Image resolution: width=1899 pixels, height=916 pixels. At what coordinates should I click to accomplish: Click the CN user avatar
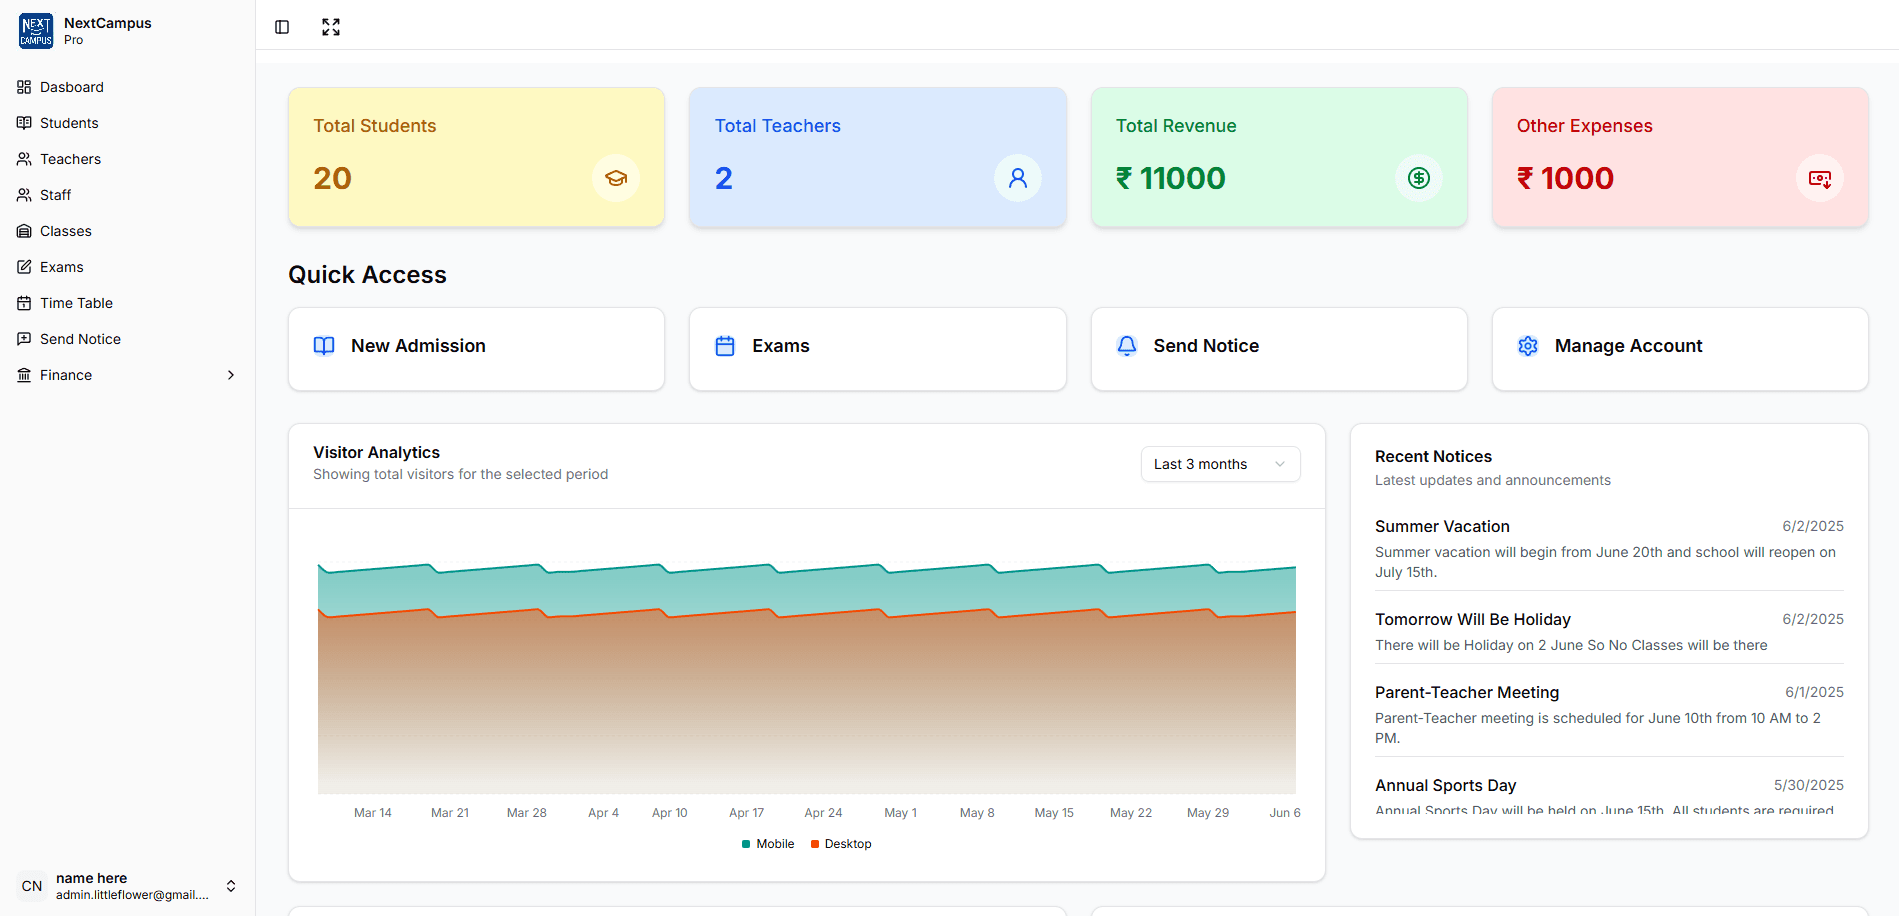point(32,886)
